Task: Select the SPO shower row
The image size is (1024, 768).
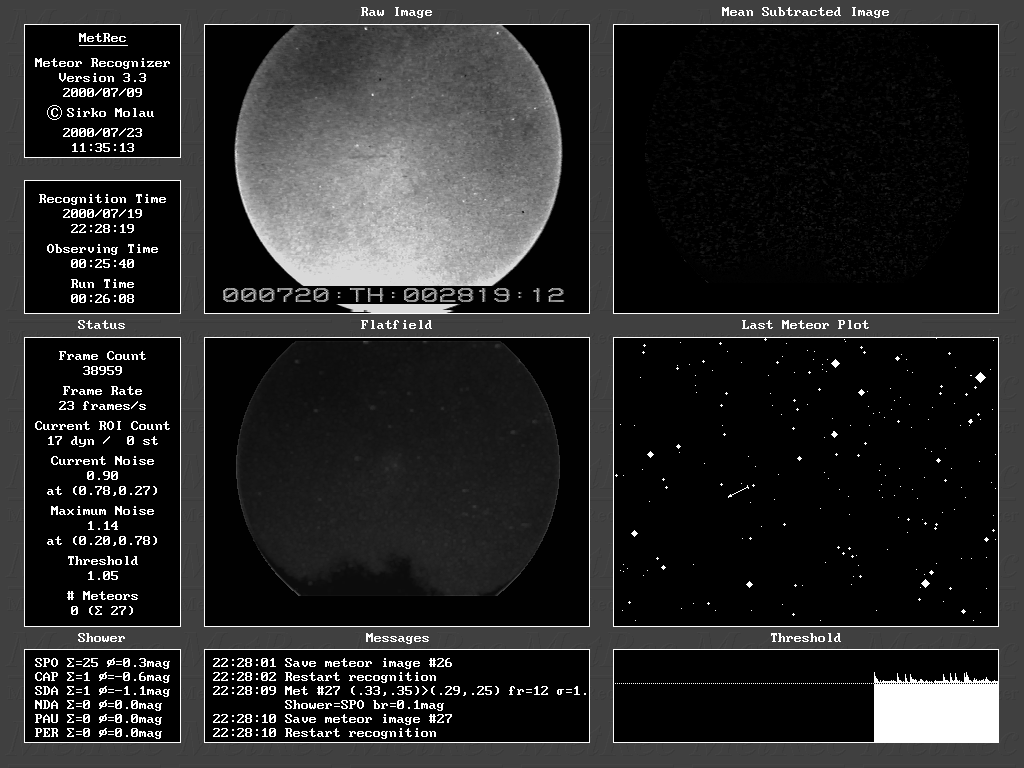Action: (102, 663)
